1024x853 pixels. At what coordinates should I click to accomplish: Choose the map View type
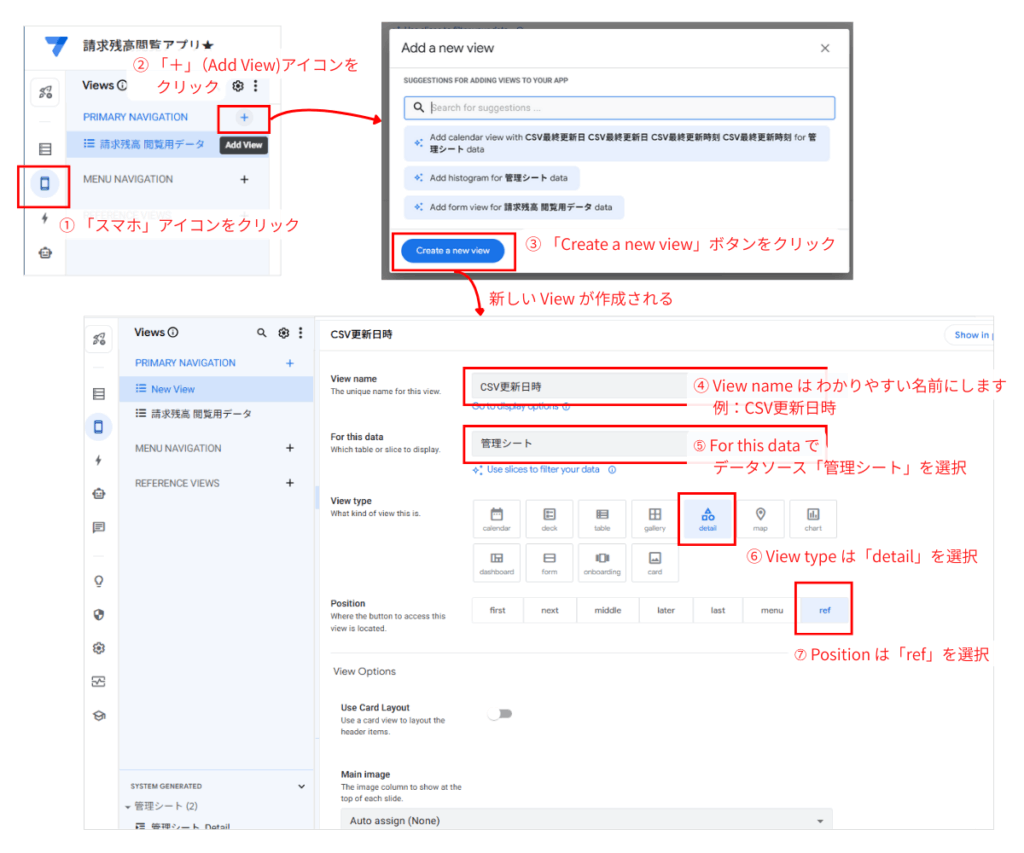pyautogui.click(x=760, y=518)
